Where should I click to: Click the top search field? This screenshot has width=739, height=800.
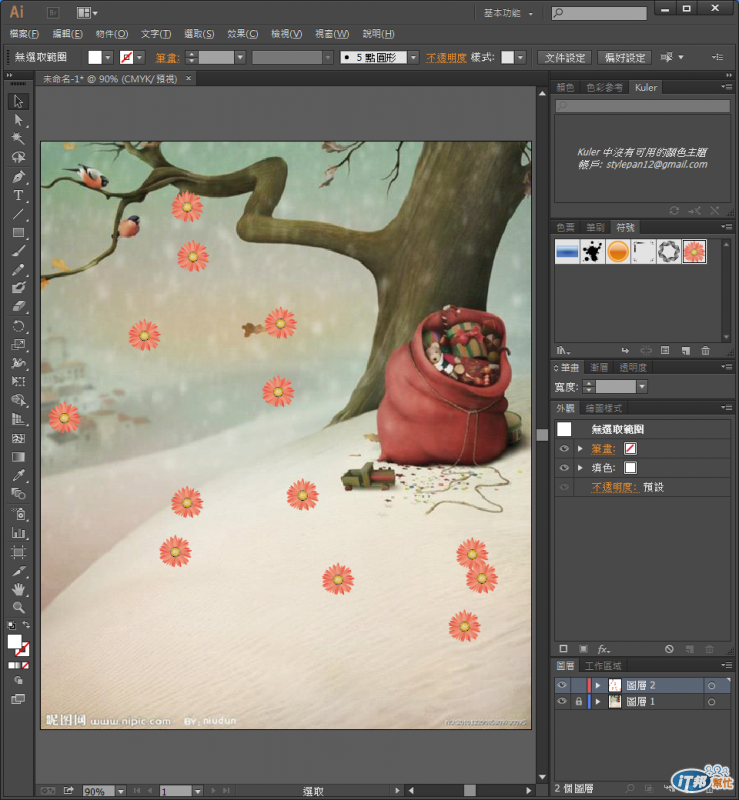[x=599, y=13]
